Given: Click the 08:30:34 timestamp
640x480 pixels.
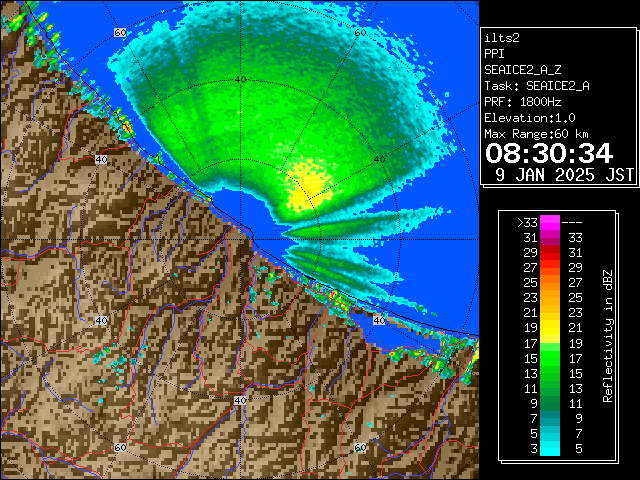Looking at the screenshot, I should (549, 153).
